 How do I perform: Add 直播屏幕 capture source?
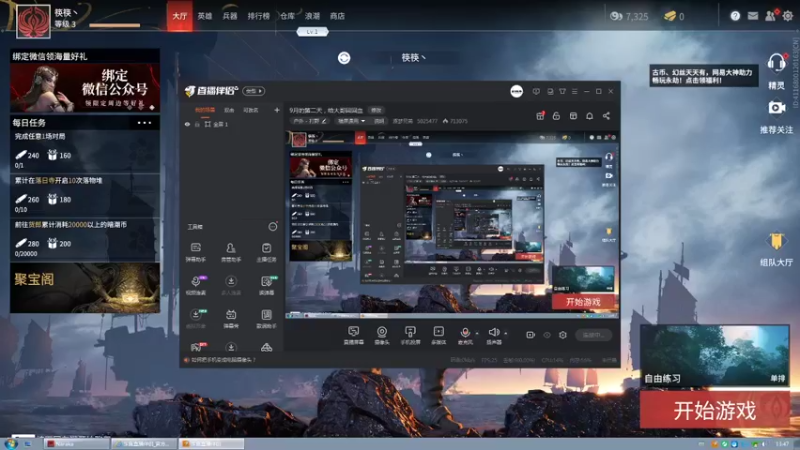point(354,336)
